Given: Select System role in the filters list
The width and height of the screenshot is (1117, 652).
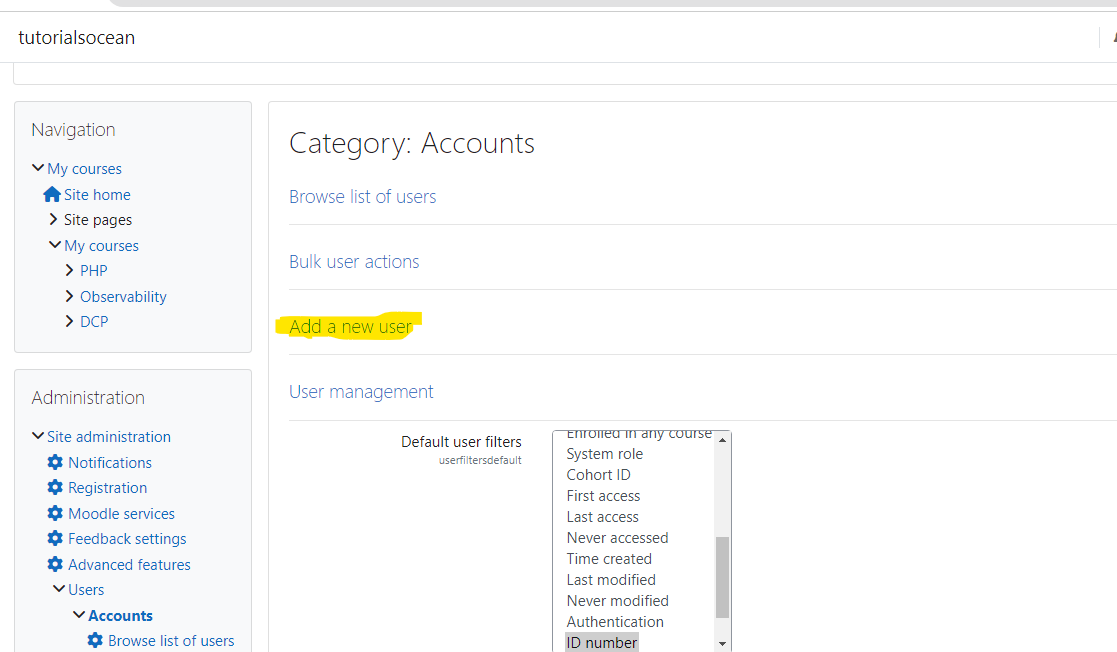Looking at the screenshot, I should [604, 453].
